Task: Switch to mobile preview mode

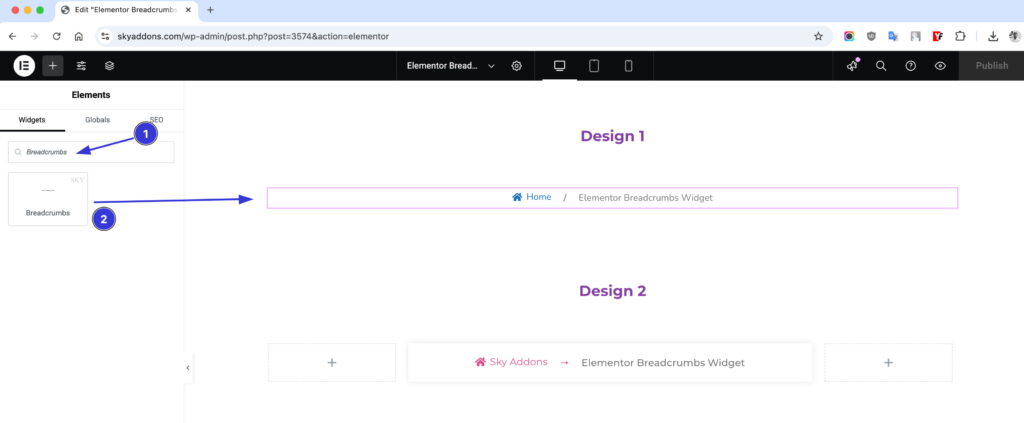Action: pos(628,66)
